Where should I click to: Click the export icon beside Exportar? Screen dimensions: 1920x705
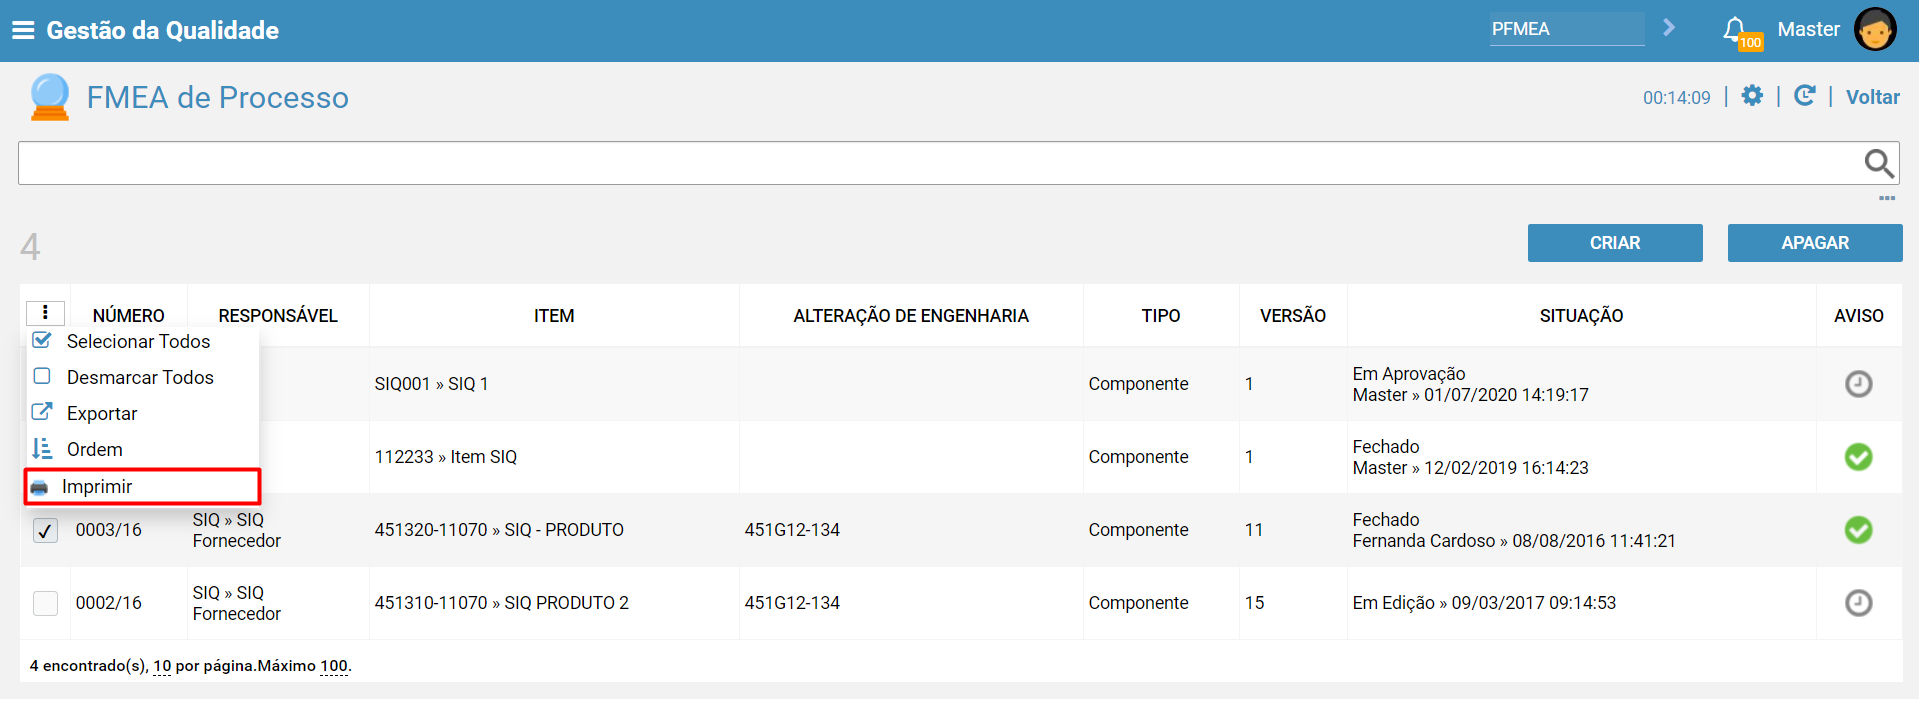pyautogui.click(x=42, y=412)
